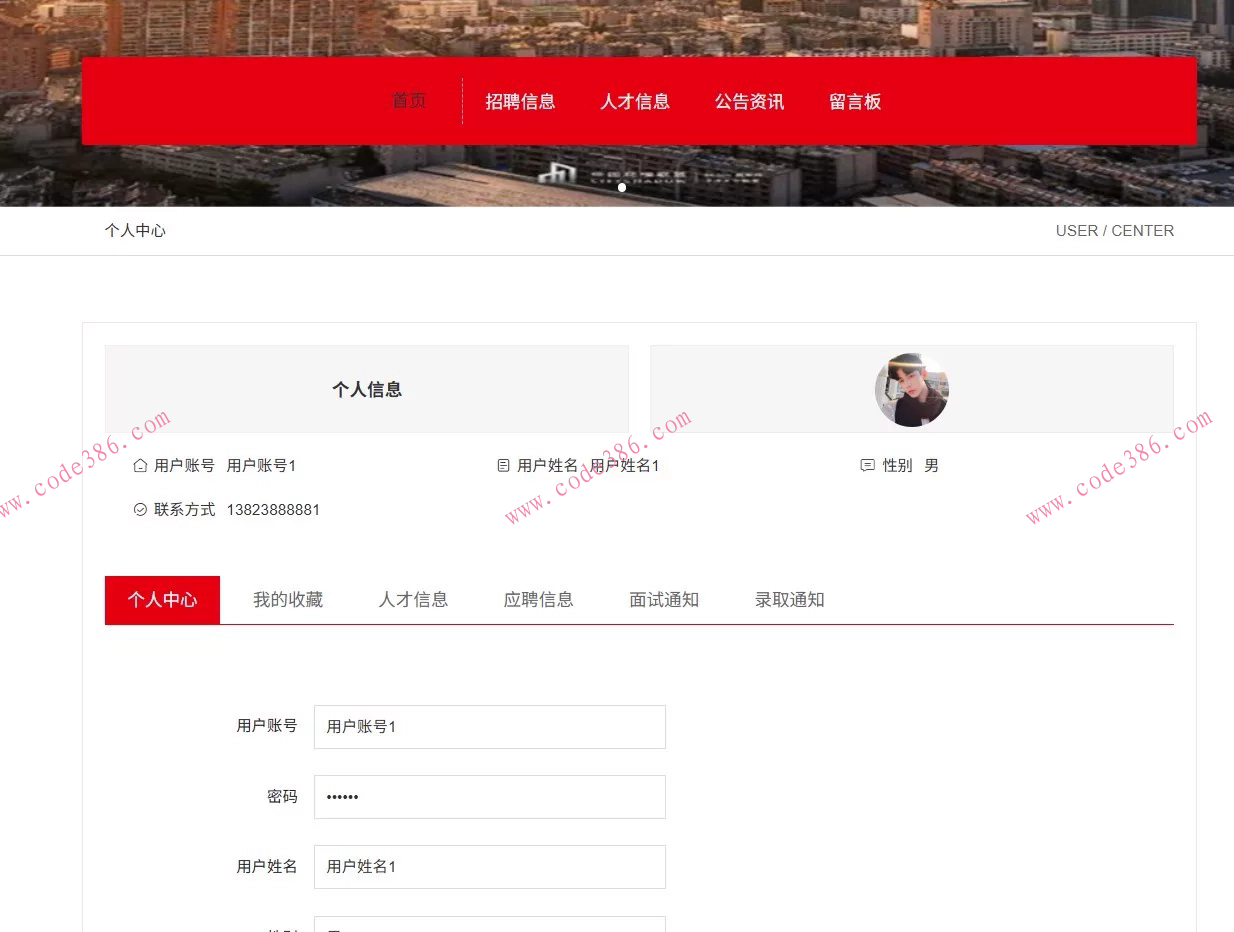Viewport: 1234px width, 932px height.
Task: Switch to the 我的收藏 tab
Action: tap(288, 599)
